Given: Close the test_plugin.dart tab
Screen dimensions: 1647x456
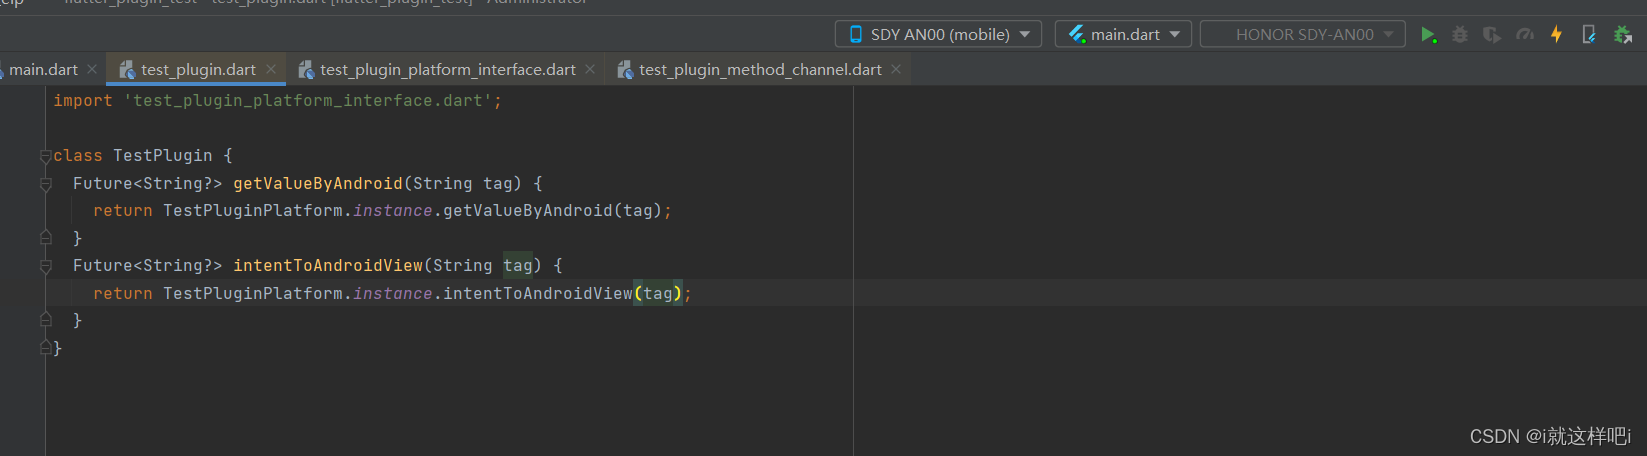Looking at the screenshot, I should click(x=271, y=69).
